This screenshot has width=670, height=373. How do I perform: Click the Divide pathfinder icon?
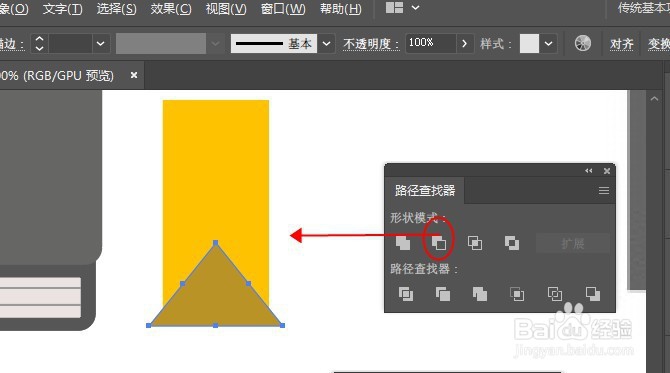click(406, 294)
